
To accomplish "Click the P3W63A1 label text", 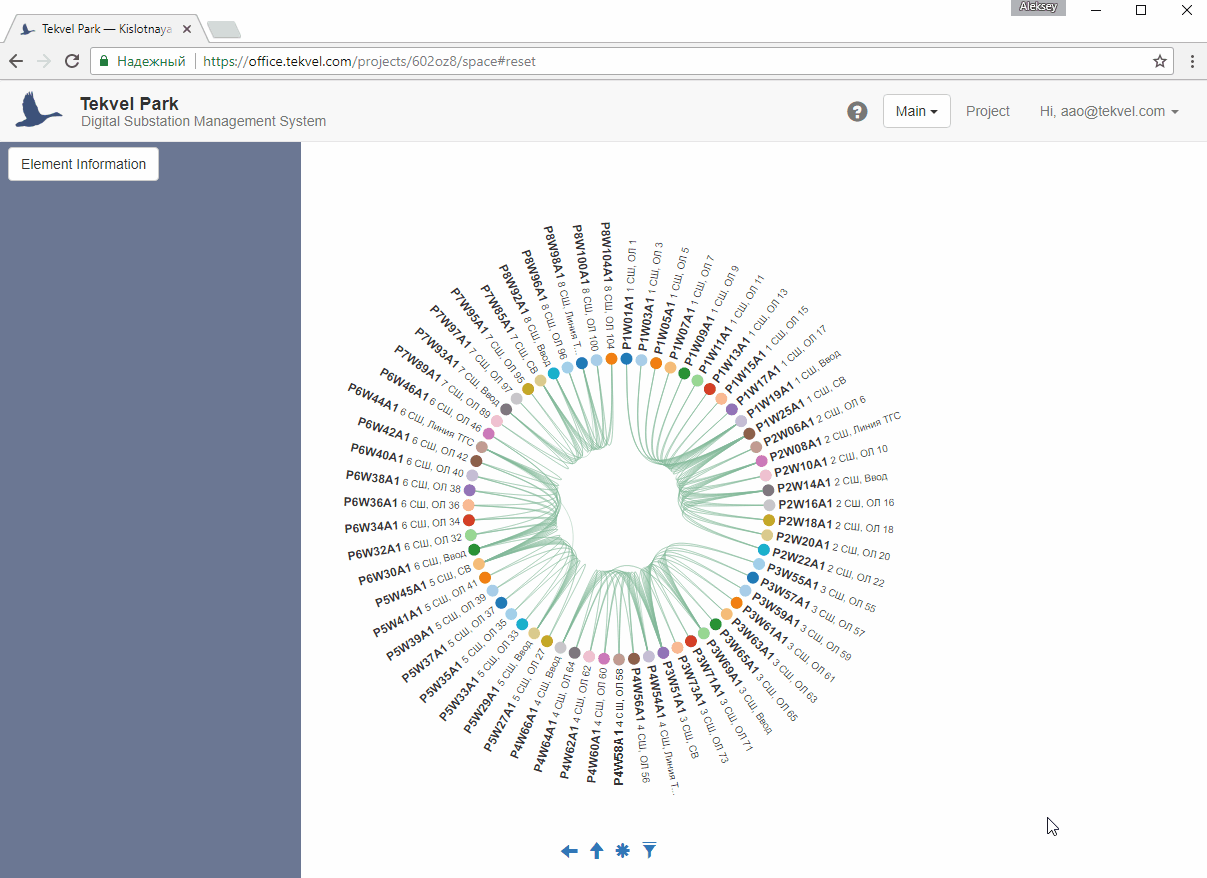I will click(751, 639).
